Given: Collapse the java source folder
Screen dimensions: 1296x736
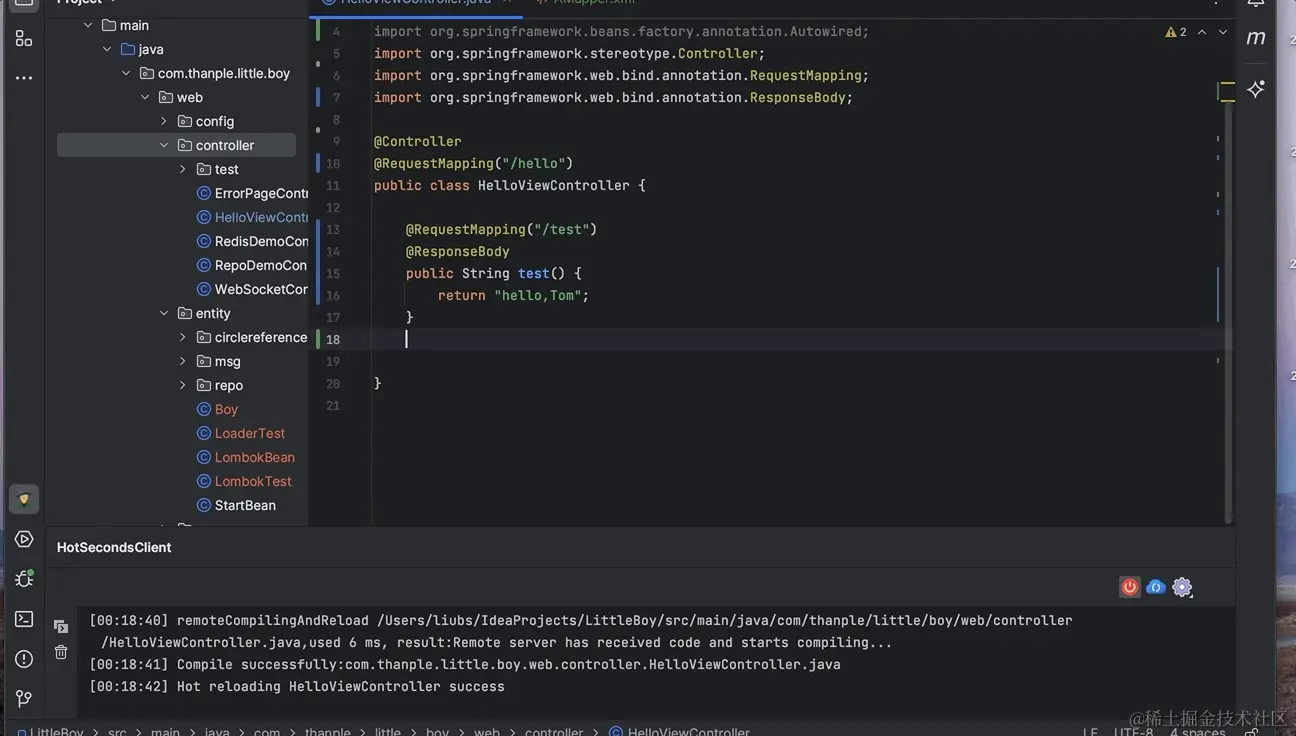Looking at the screenshot, I should pos(107,49).
